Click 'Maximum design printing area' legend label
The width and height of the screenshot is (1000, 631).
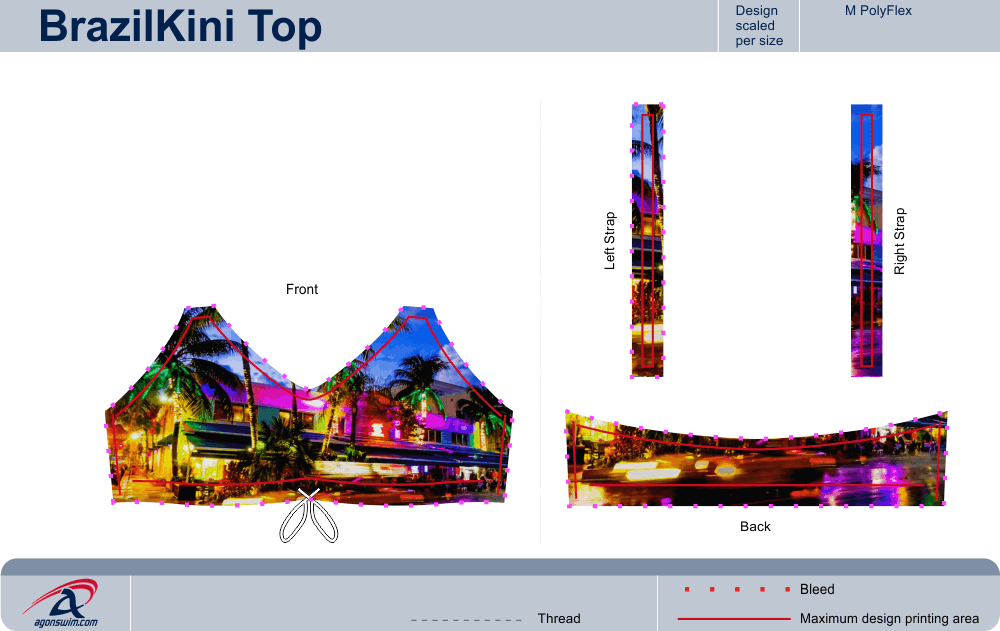889,618
